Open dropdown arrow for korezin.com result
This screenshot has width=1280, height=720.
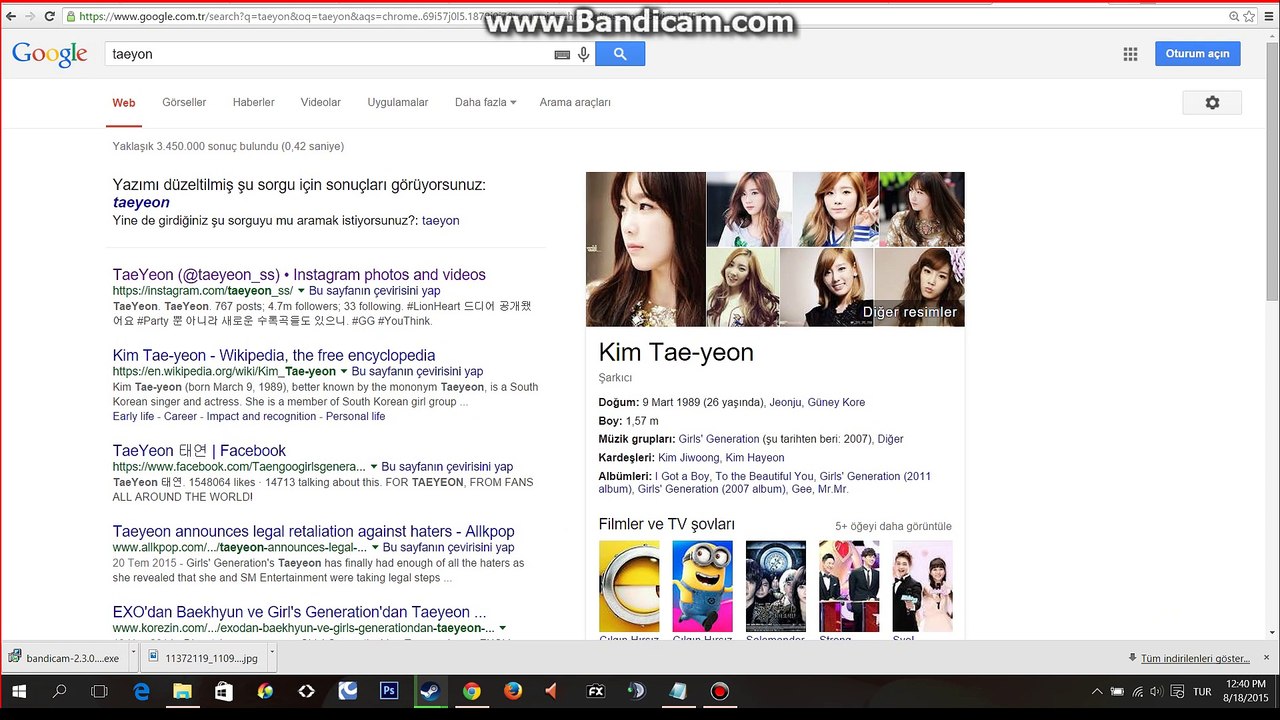tap(502, 628)
